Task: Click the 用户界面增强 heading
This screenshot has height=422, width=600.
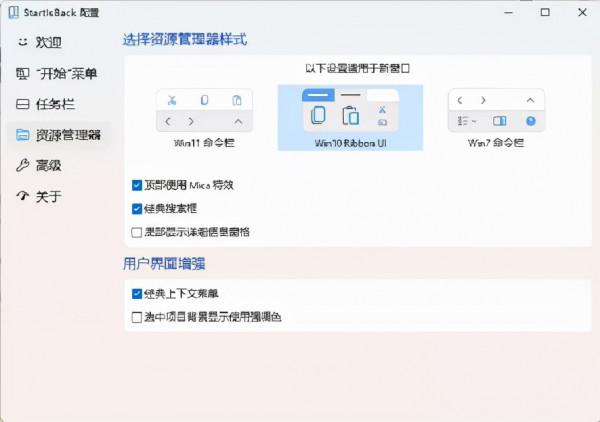Action: coord(164,264)
